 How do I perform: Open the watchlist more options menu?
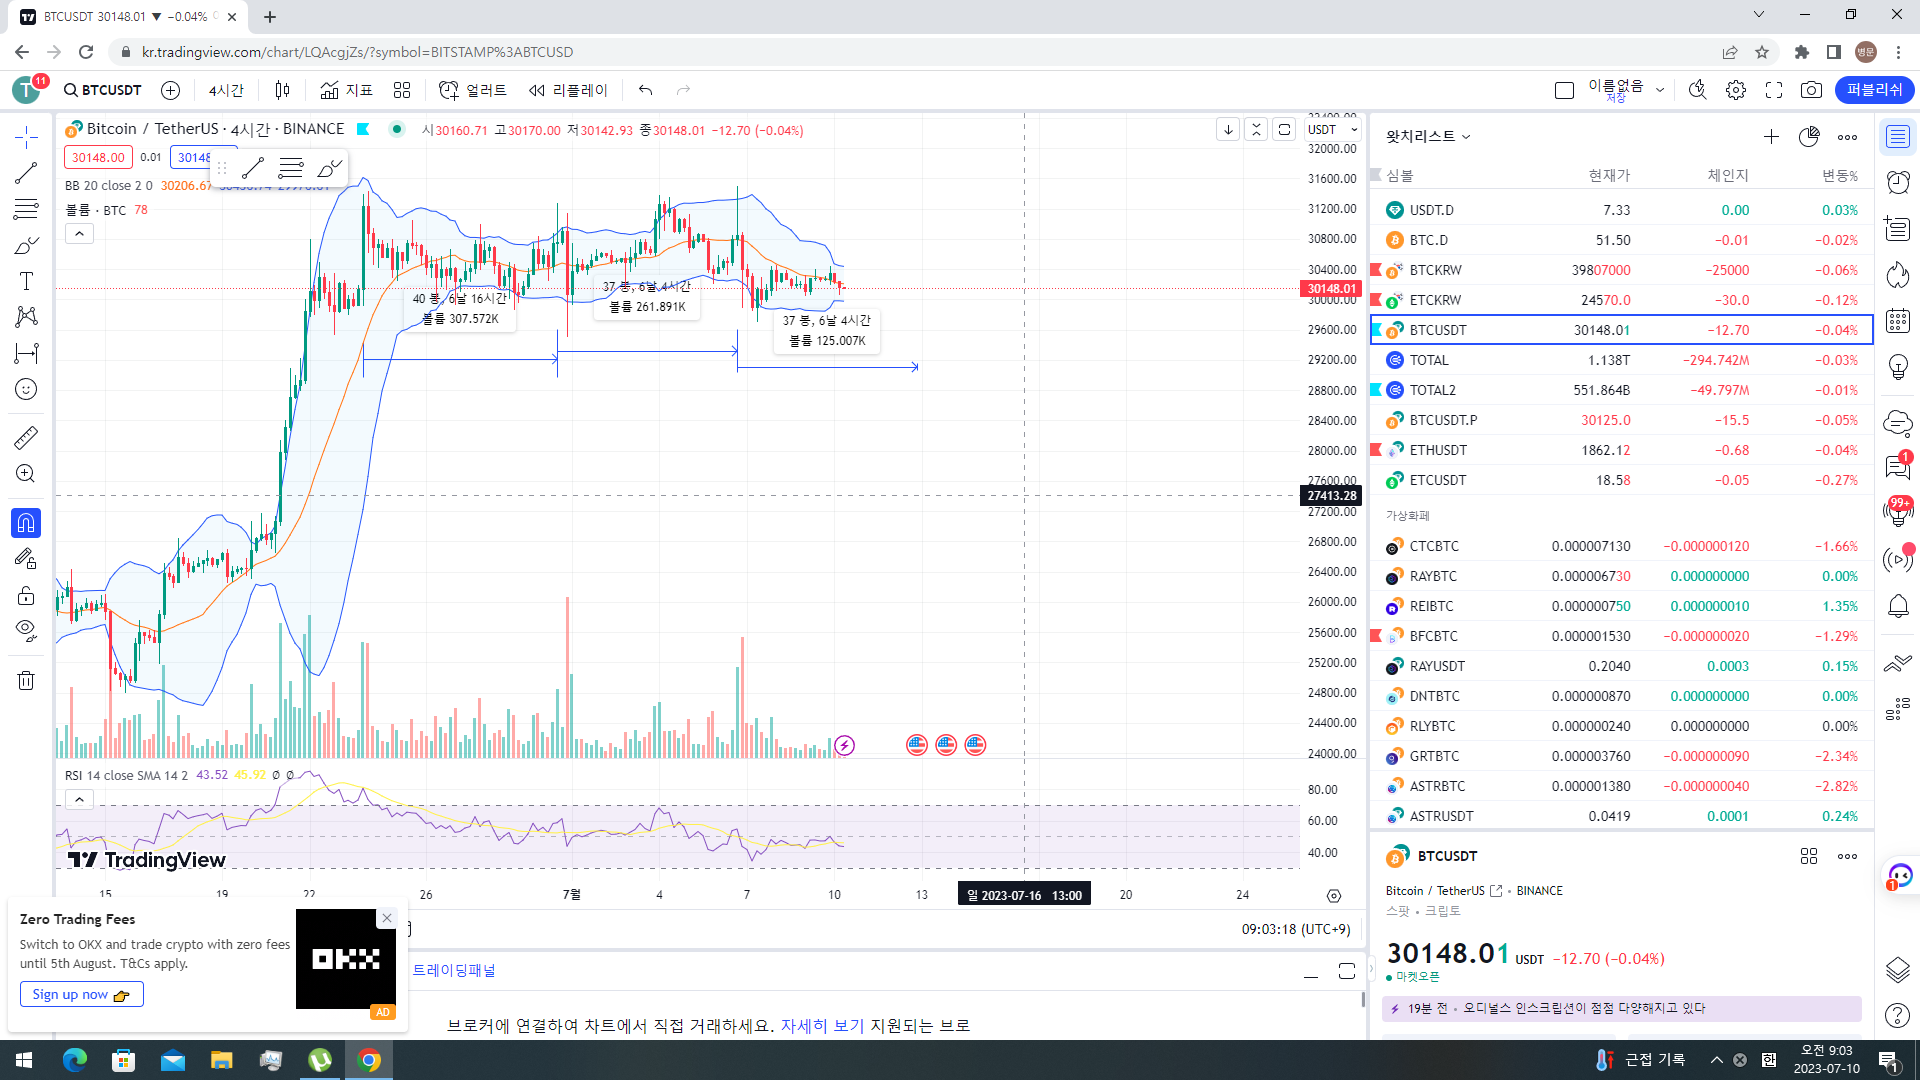coord(1847,137)
